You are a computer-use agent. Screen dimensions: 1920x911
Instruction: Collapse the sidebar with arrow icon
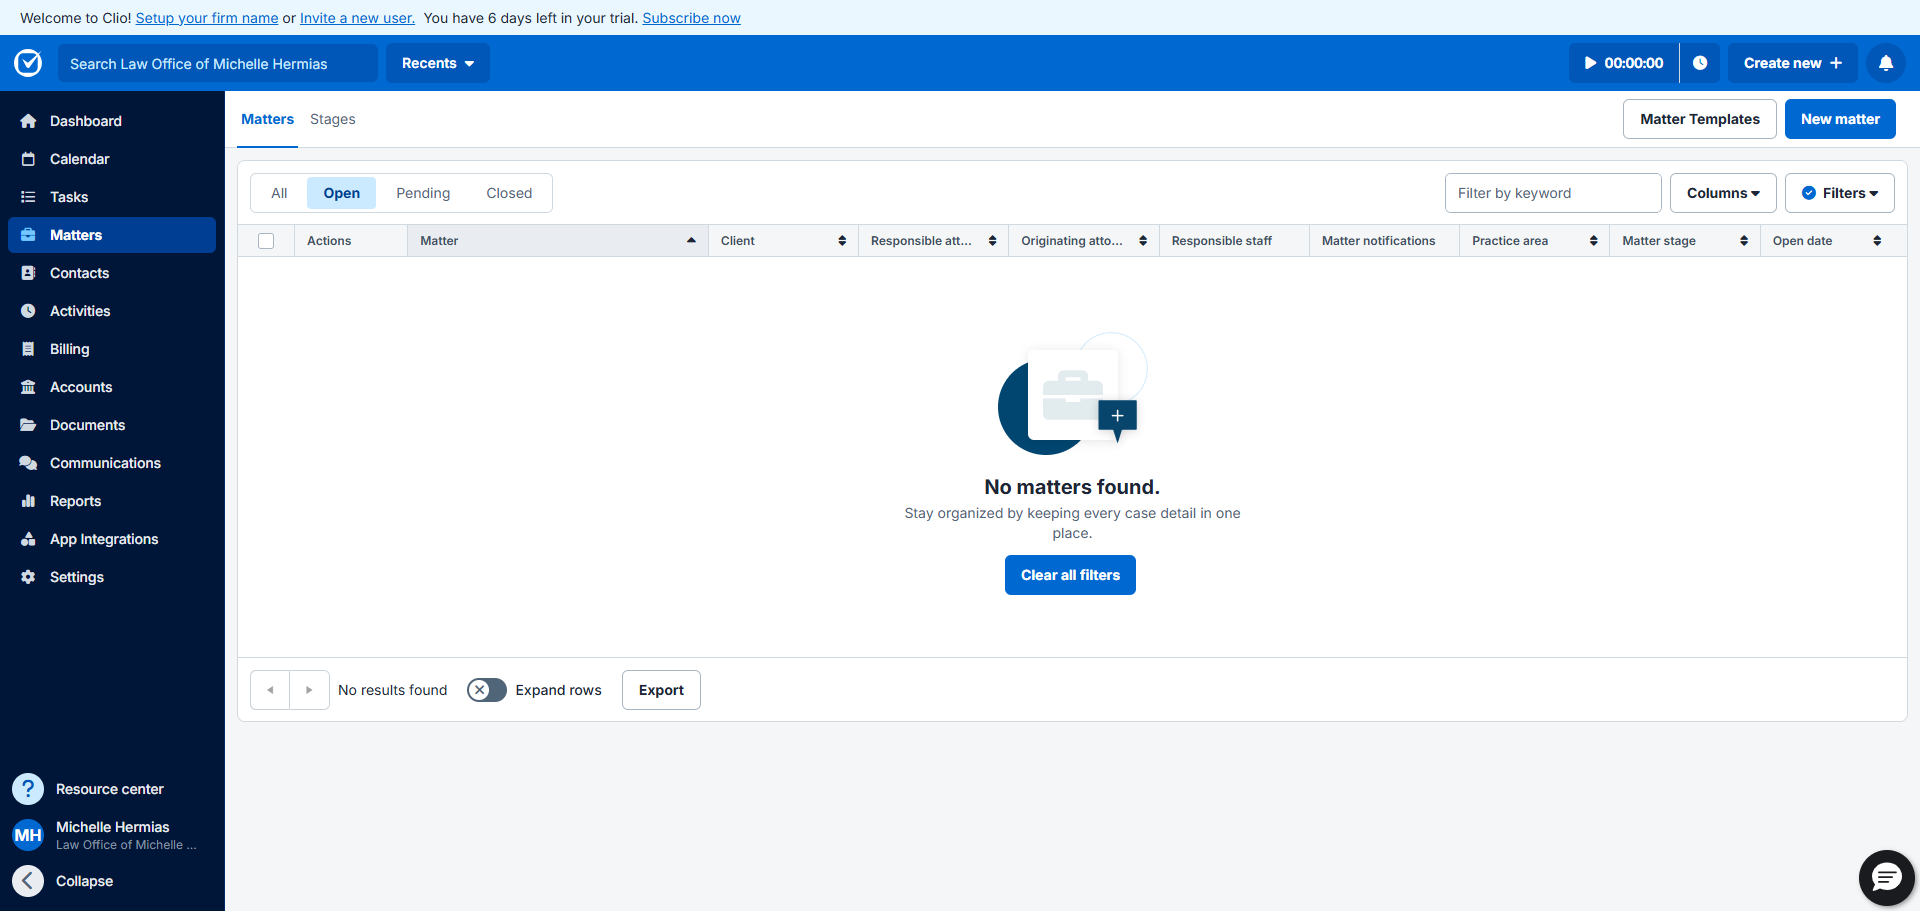pyautogui.click(x=28, y=881)
